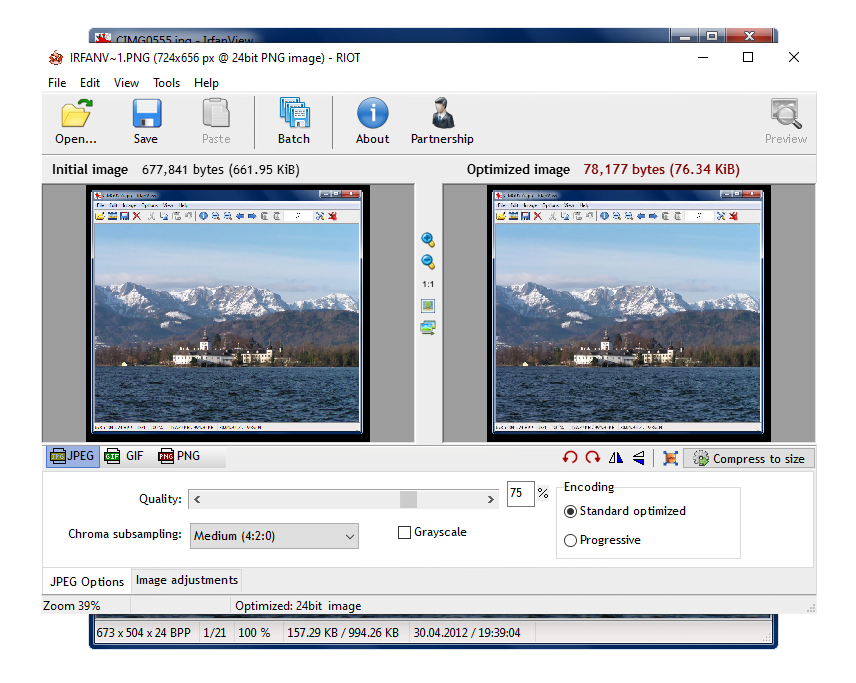Maximize the RIOT window
The image size is (856, 683).
click(x=748, y=57)
